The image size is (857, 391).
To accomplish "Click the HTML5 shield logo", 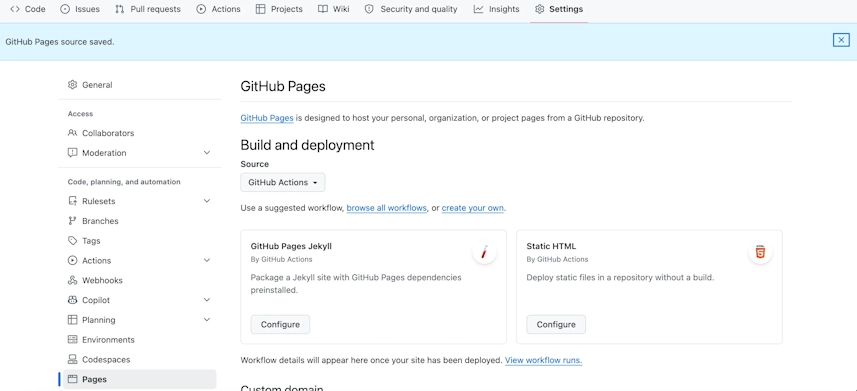I will [x=760, y=252].
